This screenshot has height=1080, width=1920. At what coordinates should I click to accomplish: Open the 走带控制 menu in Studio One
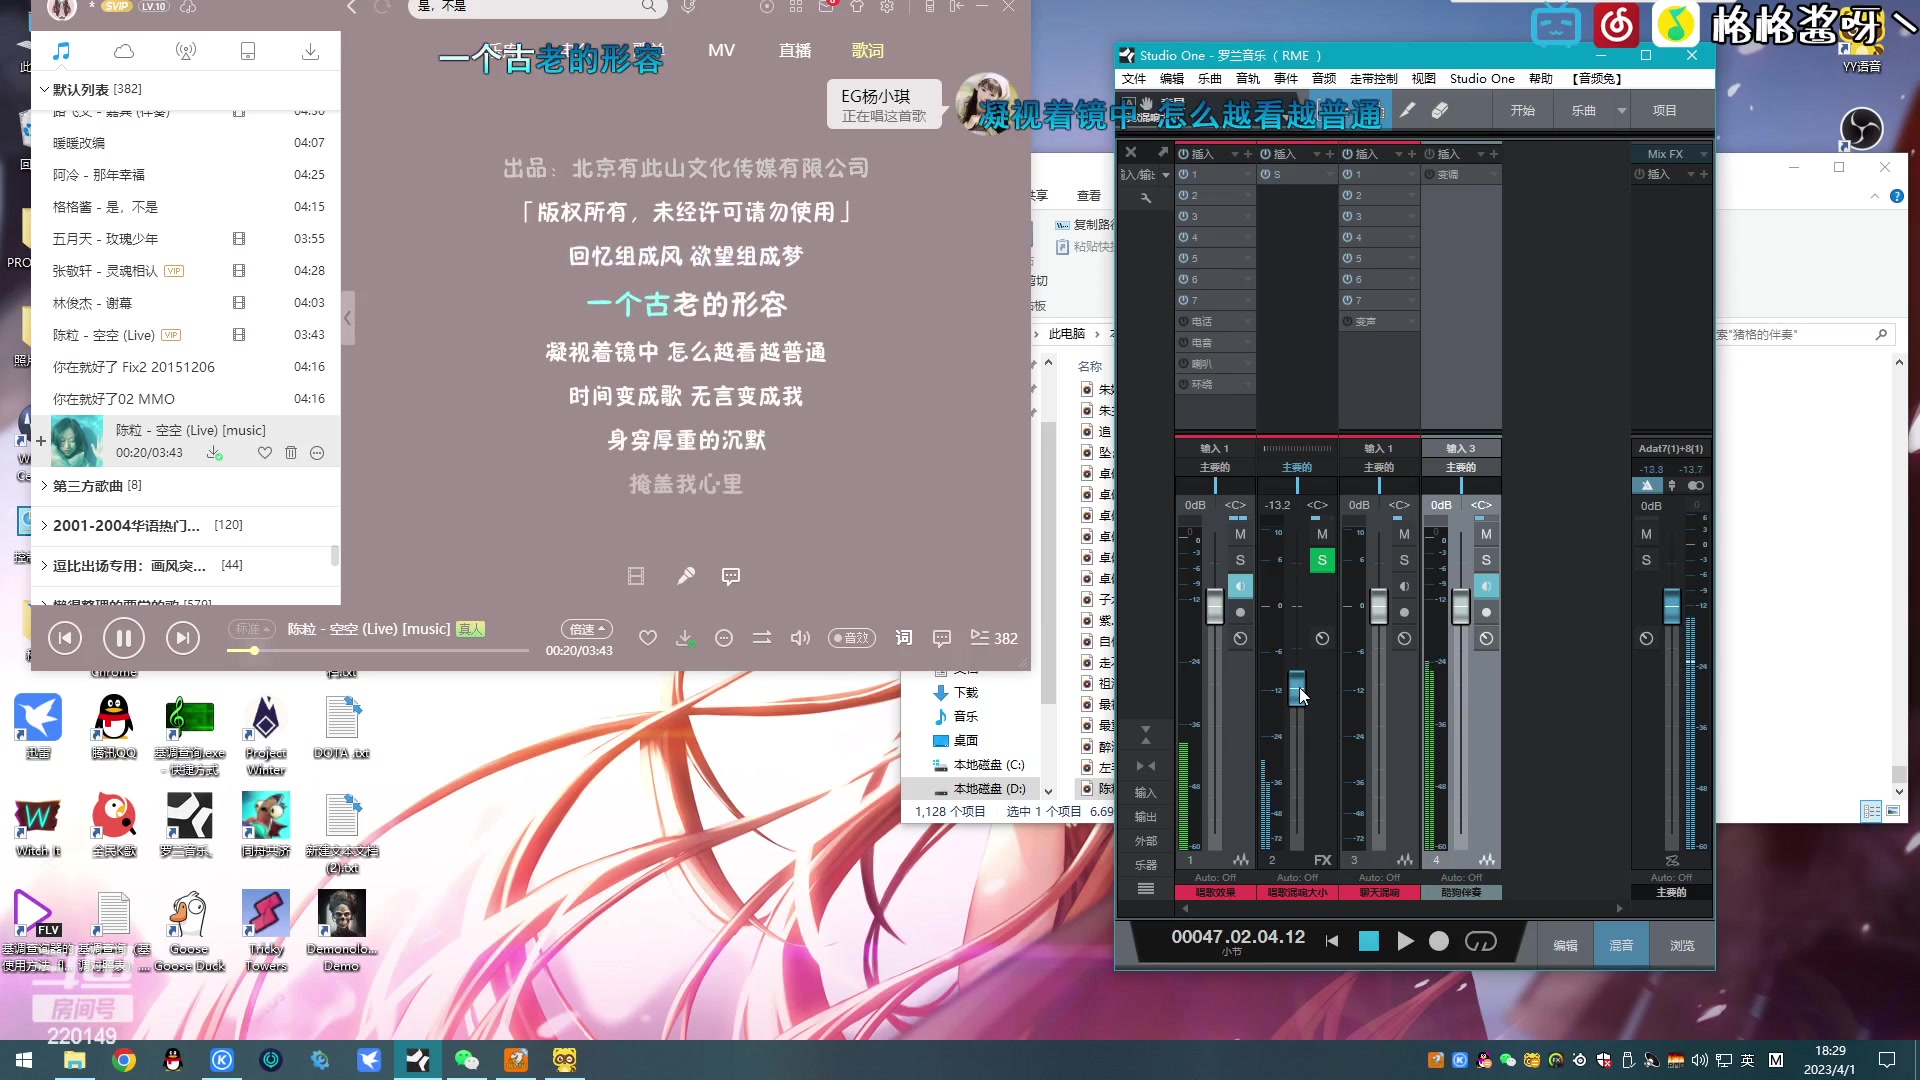(1374, 79)
